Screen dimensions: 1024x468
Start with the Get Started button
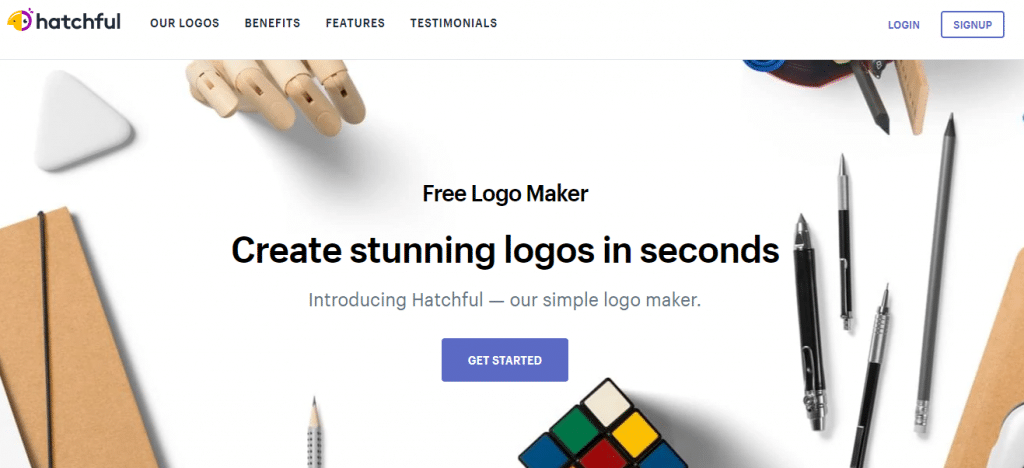pyautogui.click(x=505, y=360)
